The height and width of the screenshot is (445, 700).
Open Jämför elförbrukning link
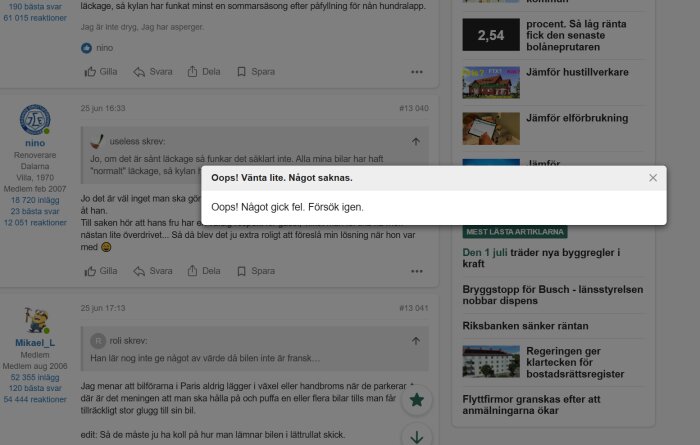(x=577, y=118)
